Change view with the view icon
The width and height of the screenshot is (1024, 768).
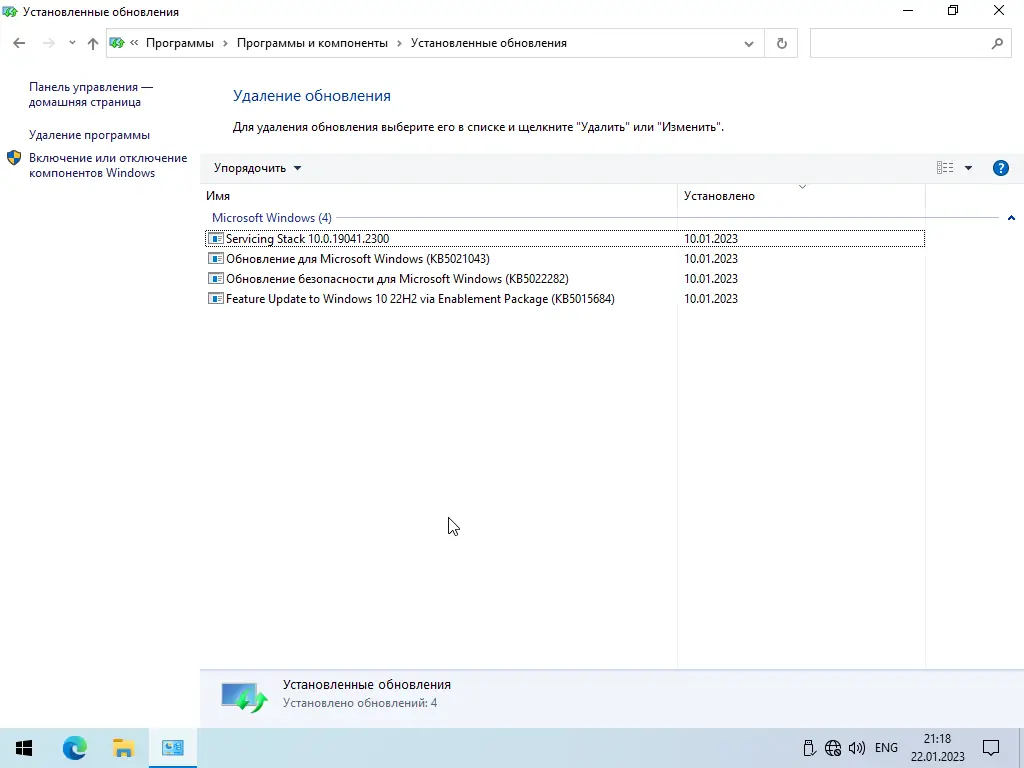pos(945,168)
